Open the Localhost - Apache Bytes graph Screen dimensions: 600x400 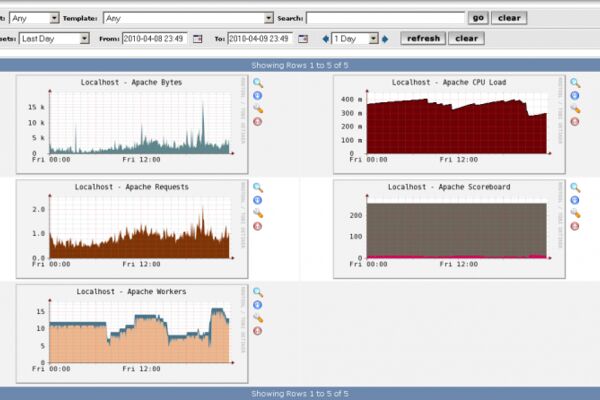tap(132, 124)
